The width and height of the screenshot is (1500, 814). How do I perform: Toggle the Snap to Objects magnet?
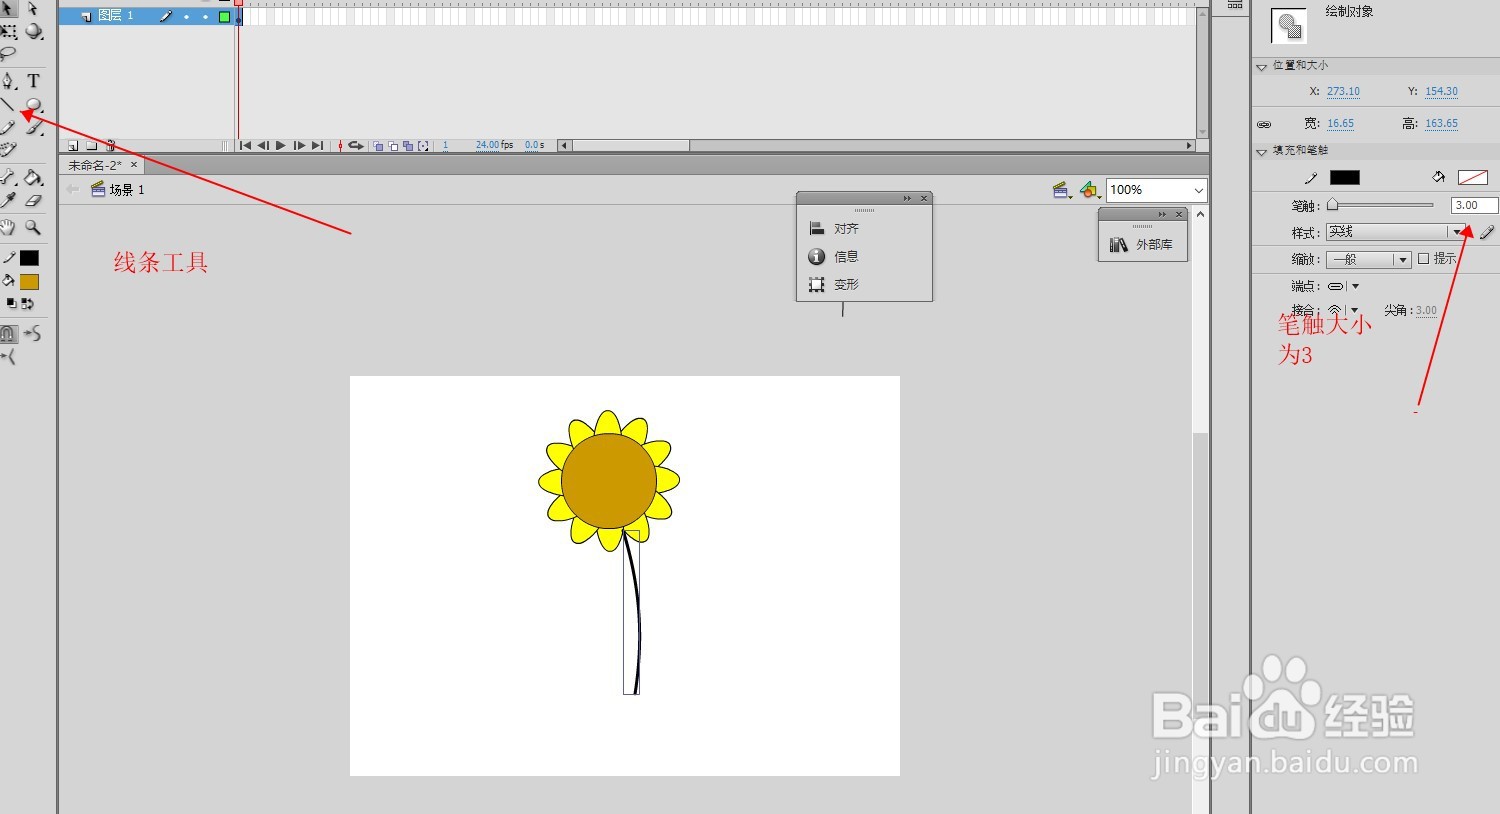click(9, 334)
